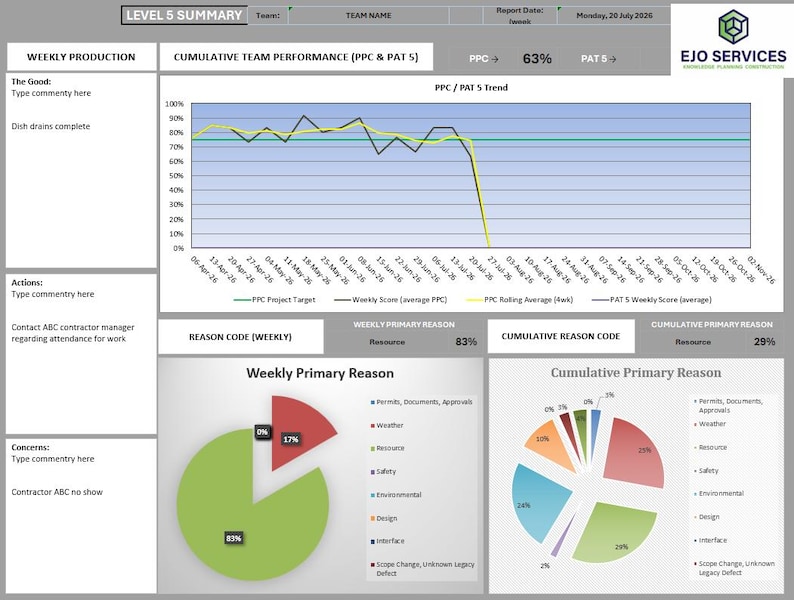The image size is (794, 600).
Task: Click 'Permits, Documents, Approvals' in weekly legend
Action: pyautogui.click(x=421, y=402)
